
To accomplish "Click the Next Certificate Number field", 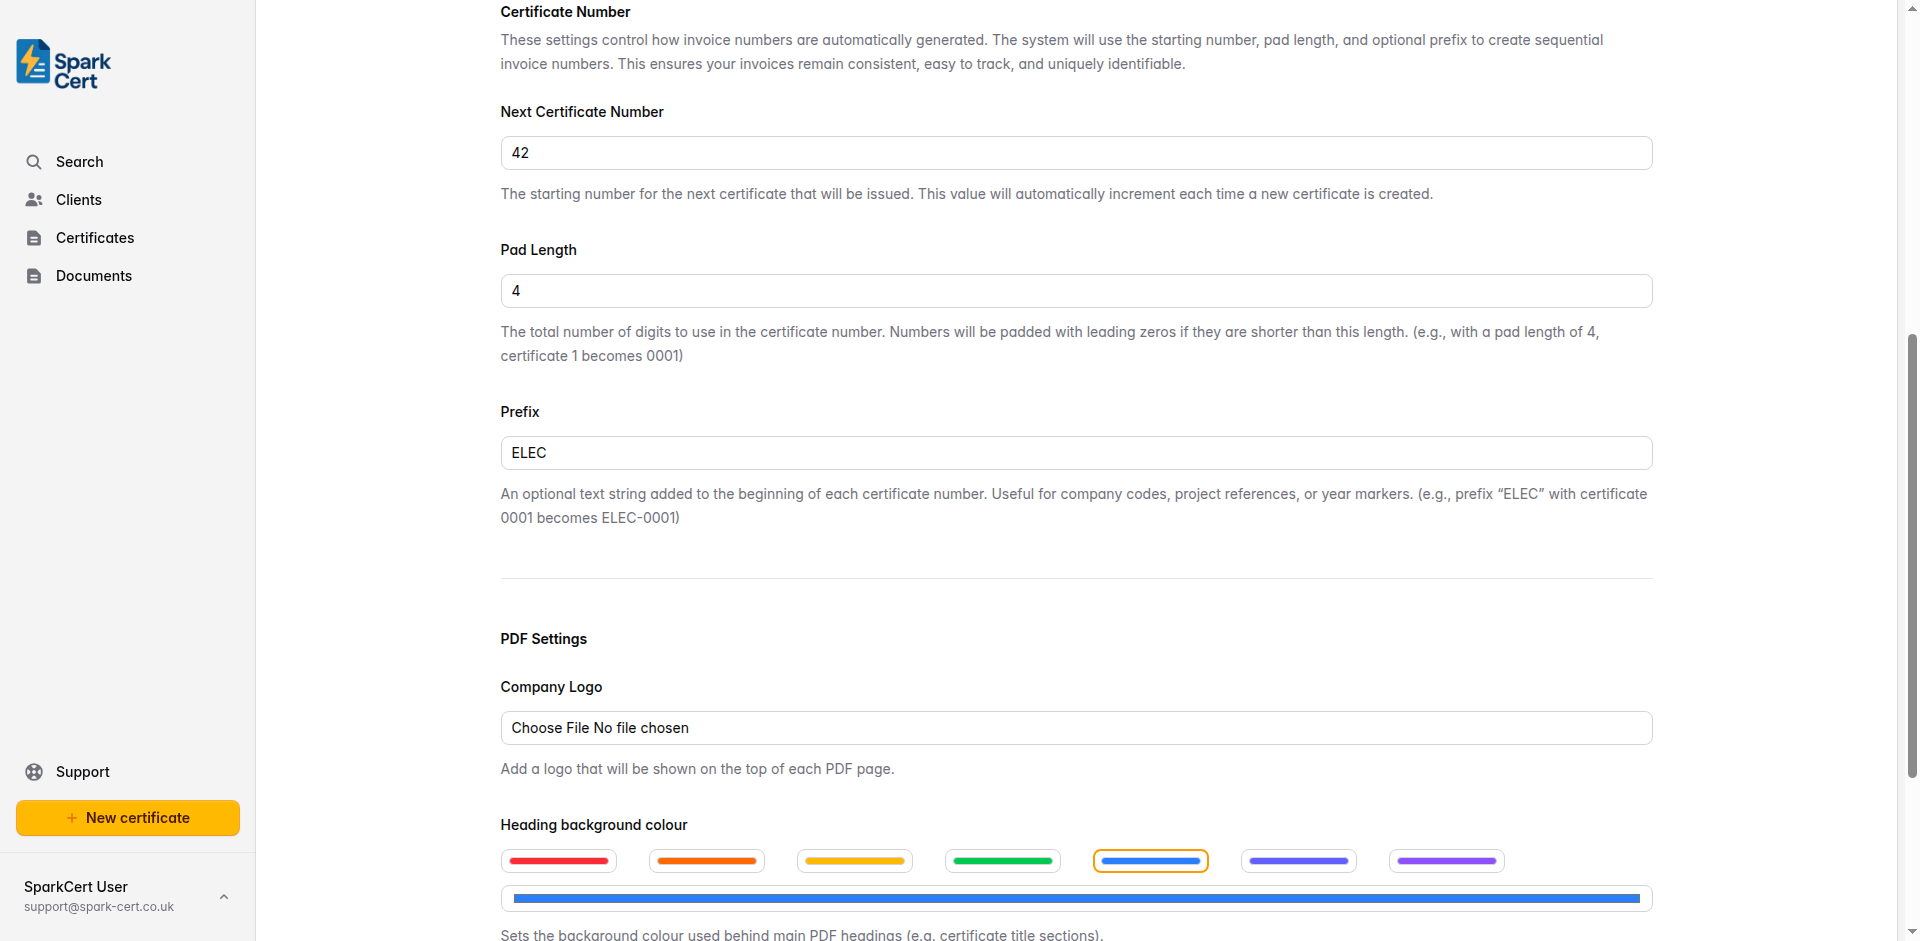I will click(x=1076, y=153).
